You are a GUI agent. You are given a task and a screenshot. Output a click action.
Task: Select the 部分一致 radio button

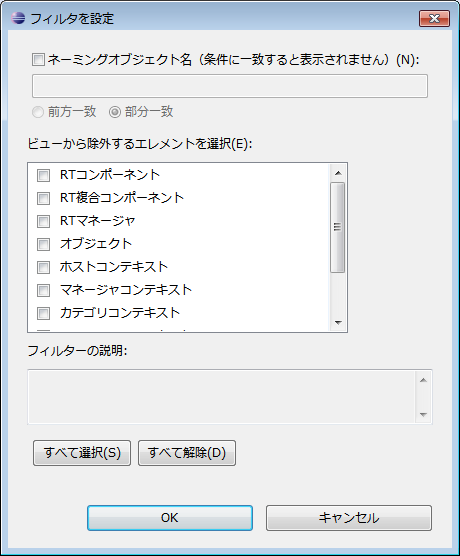115,112
